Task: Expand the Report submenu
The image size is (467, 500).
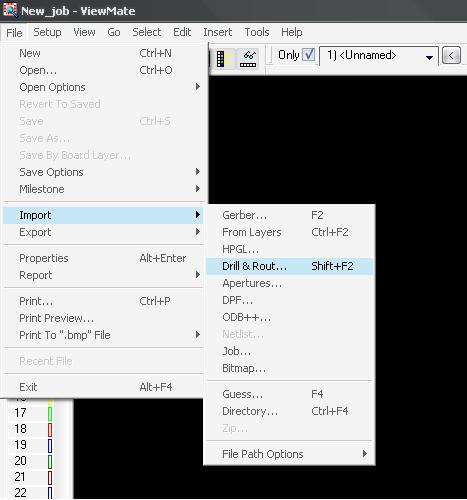Action: [x=104, y=275]
